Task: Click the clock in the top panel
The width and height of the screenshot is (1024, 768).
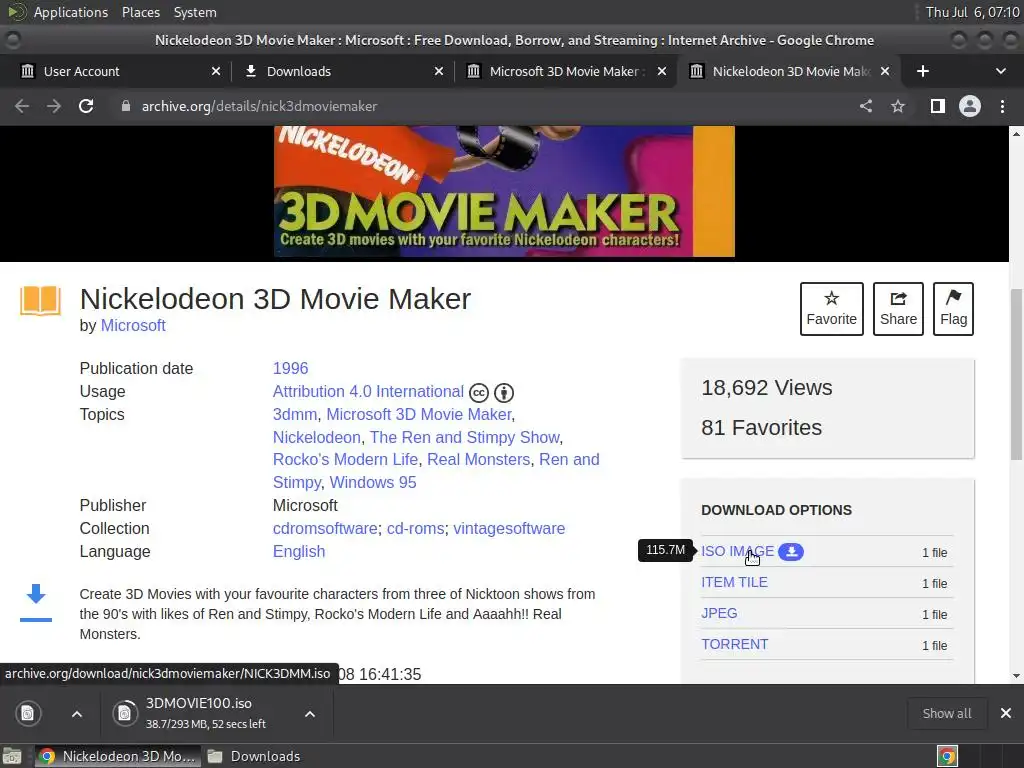Action: point(972,12)
